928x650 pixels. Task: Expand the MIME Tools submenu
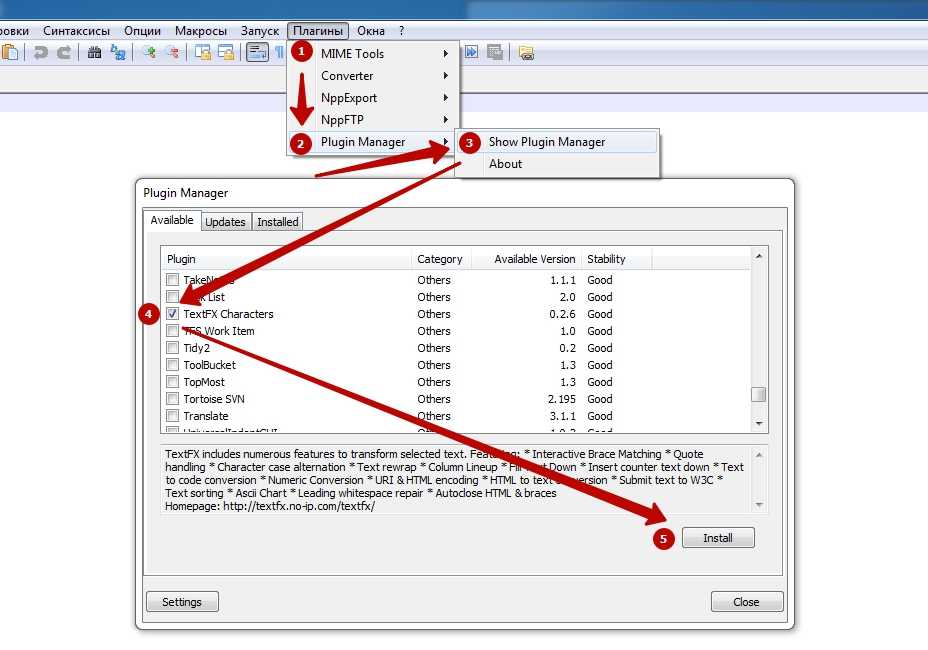(373, 53)
